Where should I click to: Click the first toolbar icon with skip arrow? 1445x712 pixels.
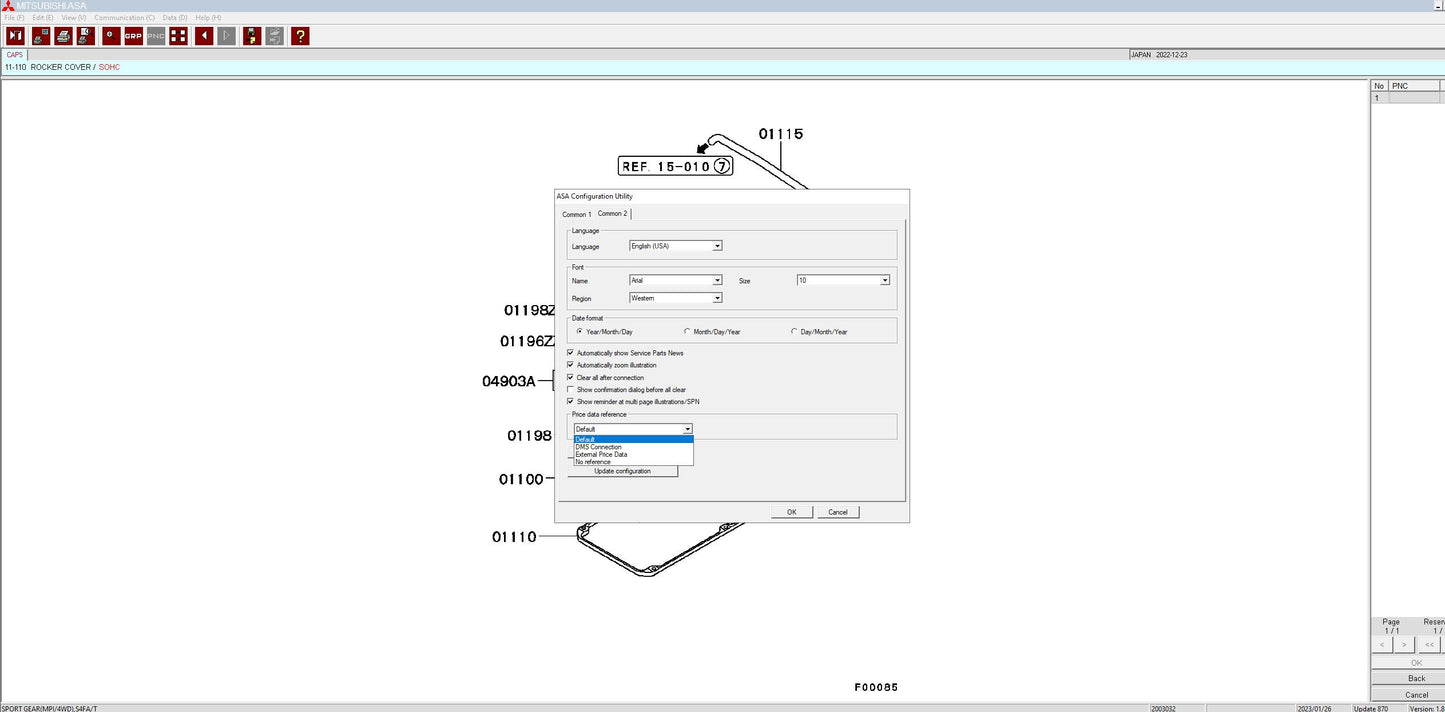15,36
